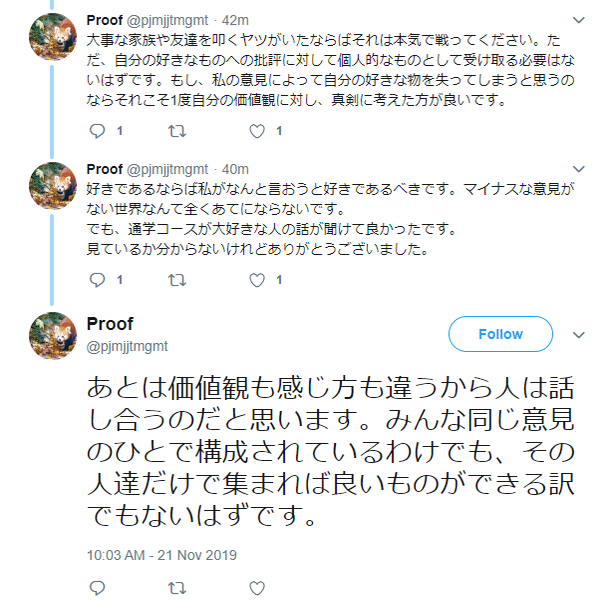Reply to the 42m tweet

coord(98,131)
